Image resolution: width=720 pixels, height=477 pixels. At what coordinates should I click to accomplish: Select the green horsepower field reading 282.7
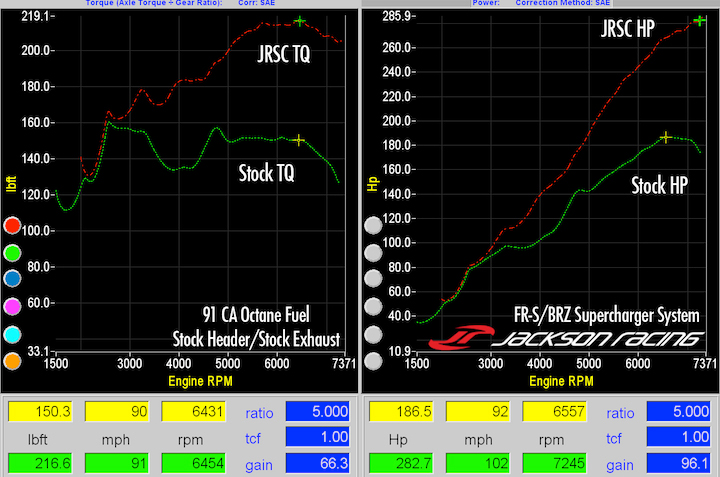[401, 463]
